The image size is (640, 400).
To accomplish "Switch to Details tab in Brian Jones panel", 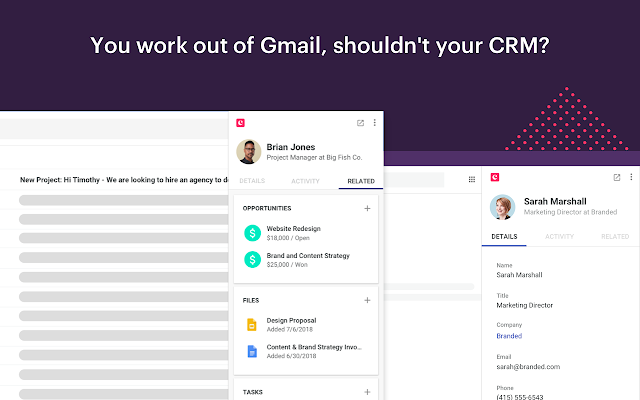I will (x=252, y=181).
